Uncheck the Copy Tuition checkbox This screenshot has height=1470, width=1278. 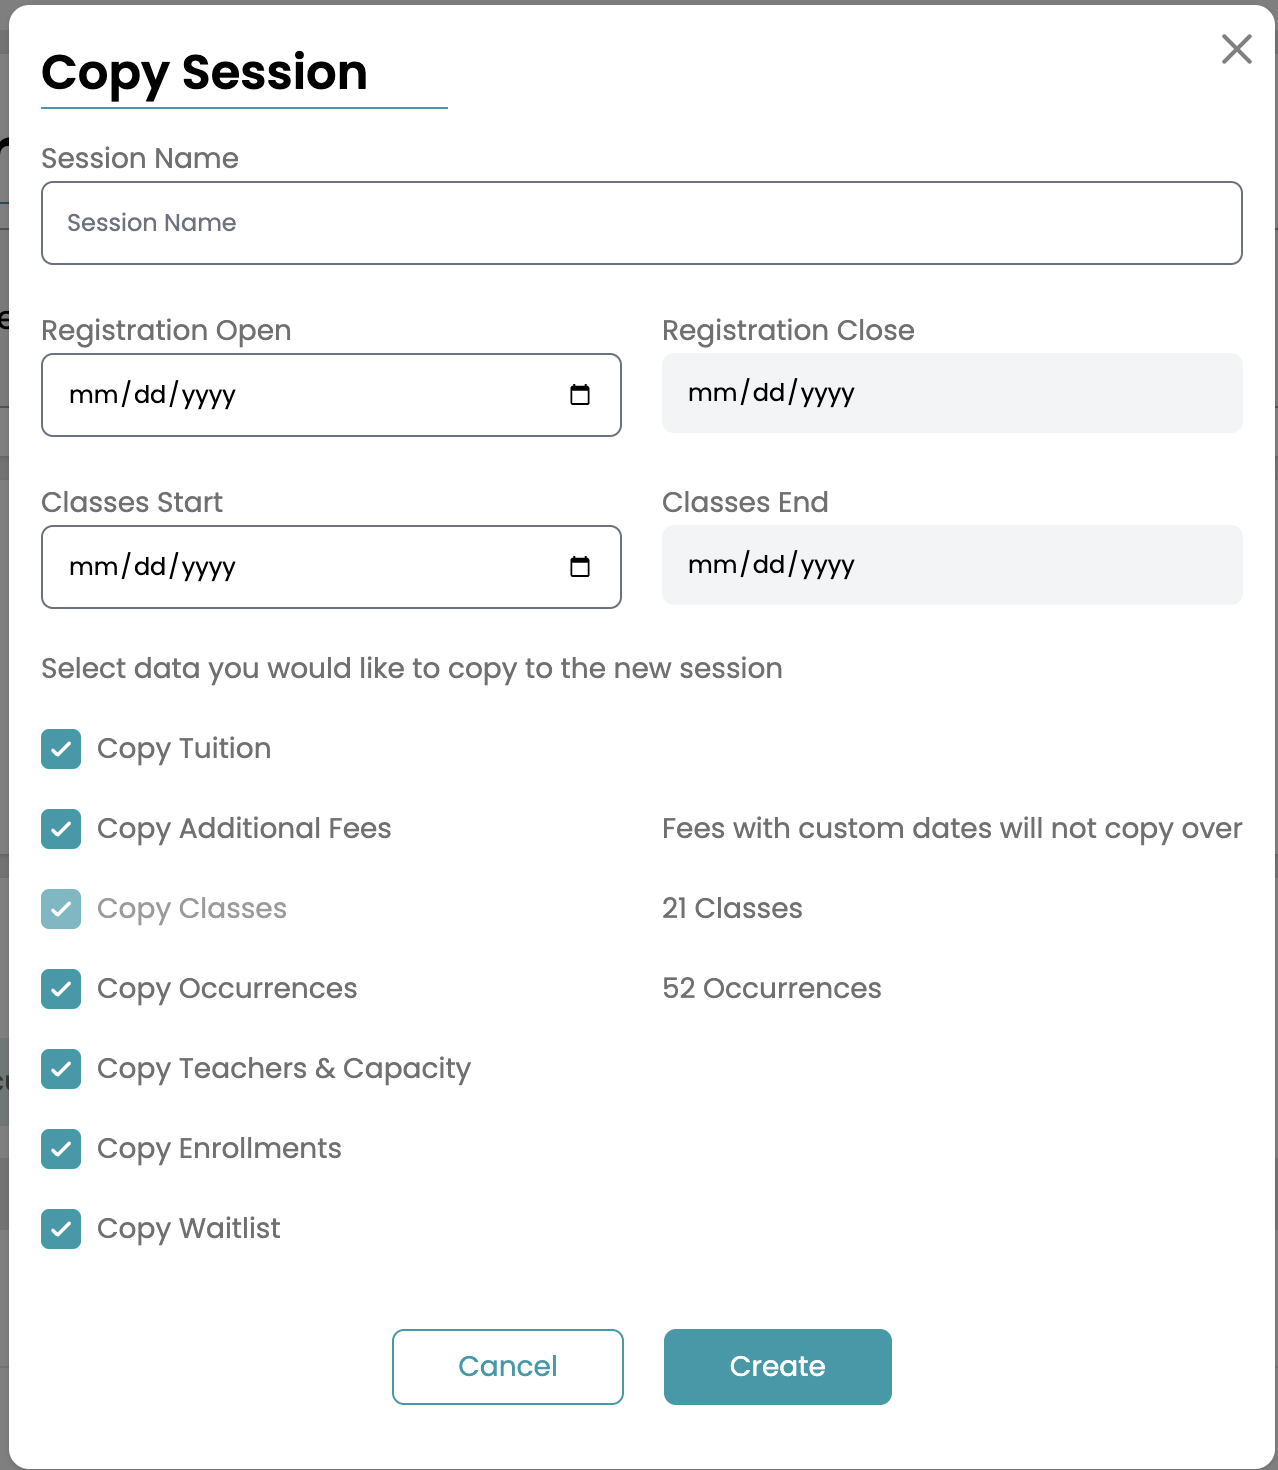click(x=61, y=749)
